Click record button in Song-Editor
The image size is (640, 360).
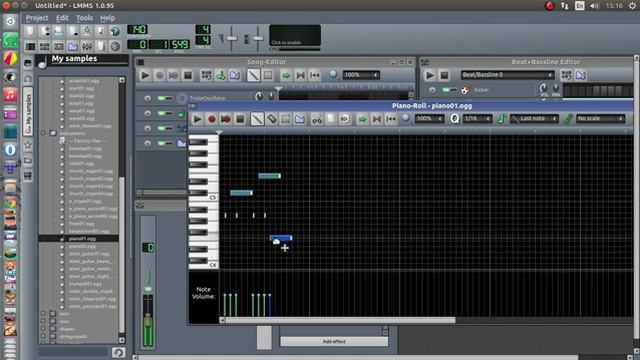point(159,75)
